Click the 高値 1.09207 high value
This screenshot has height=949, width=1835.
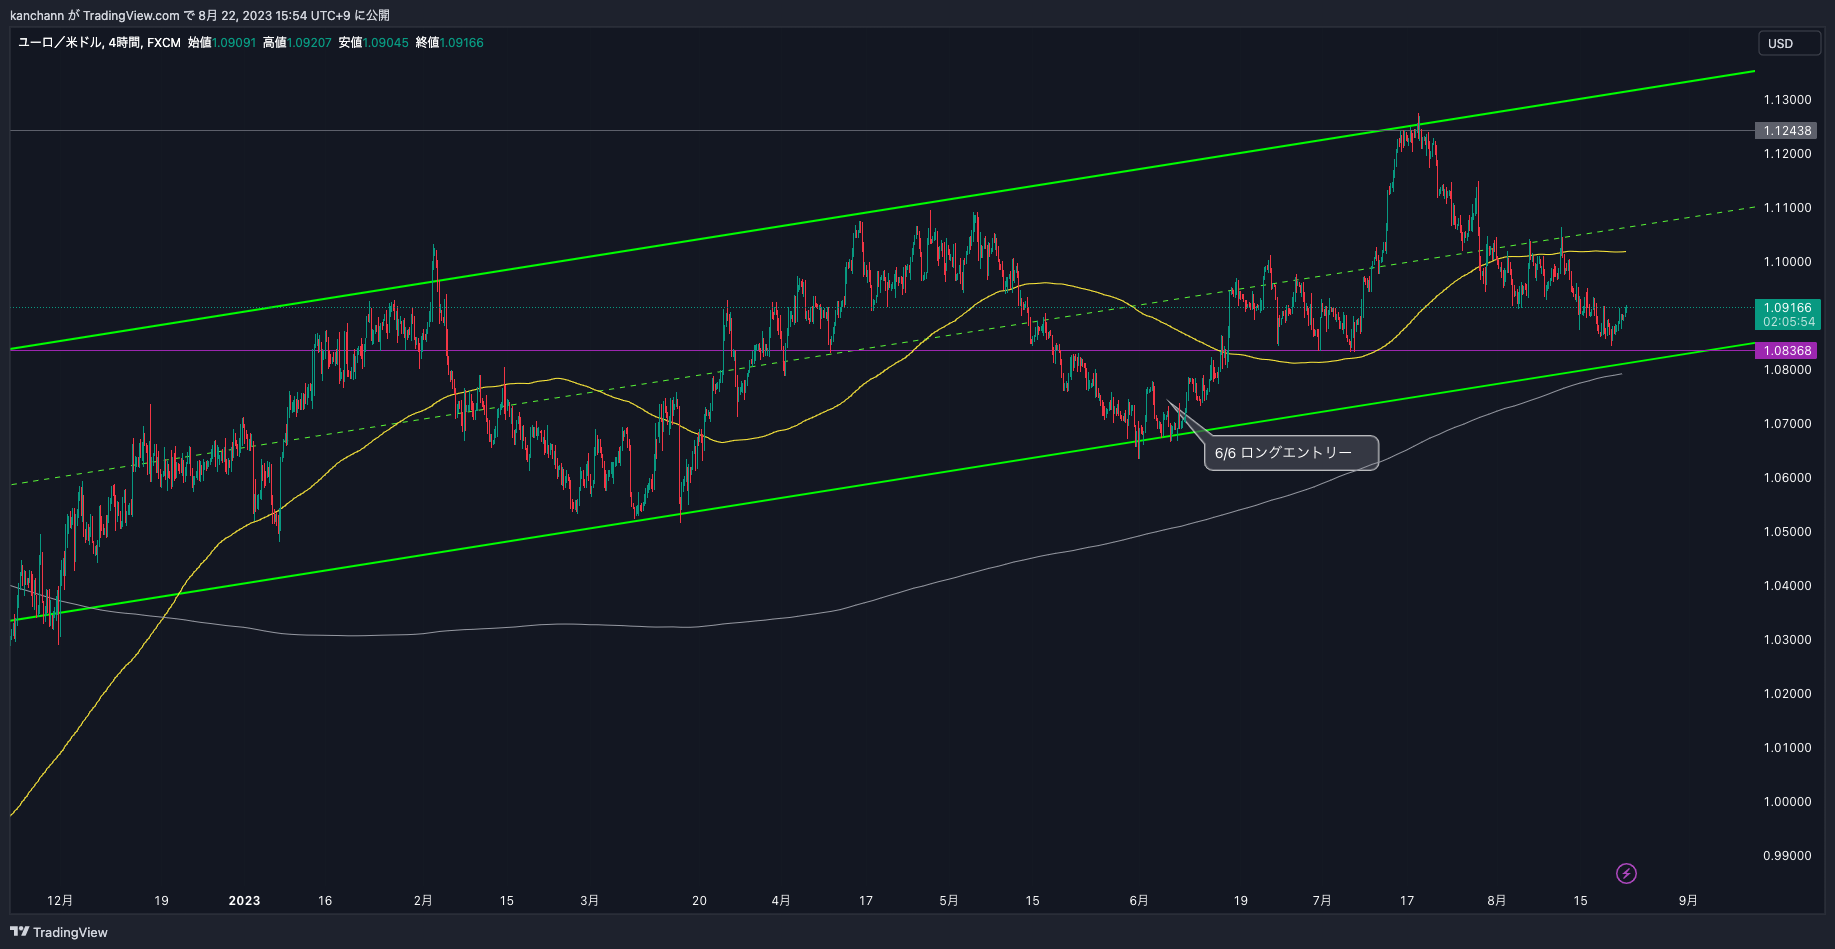[297, 43]
